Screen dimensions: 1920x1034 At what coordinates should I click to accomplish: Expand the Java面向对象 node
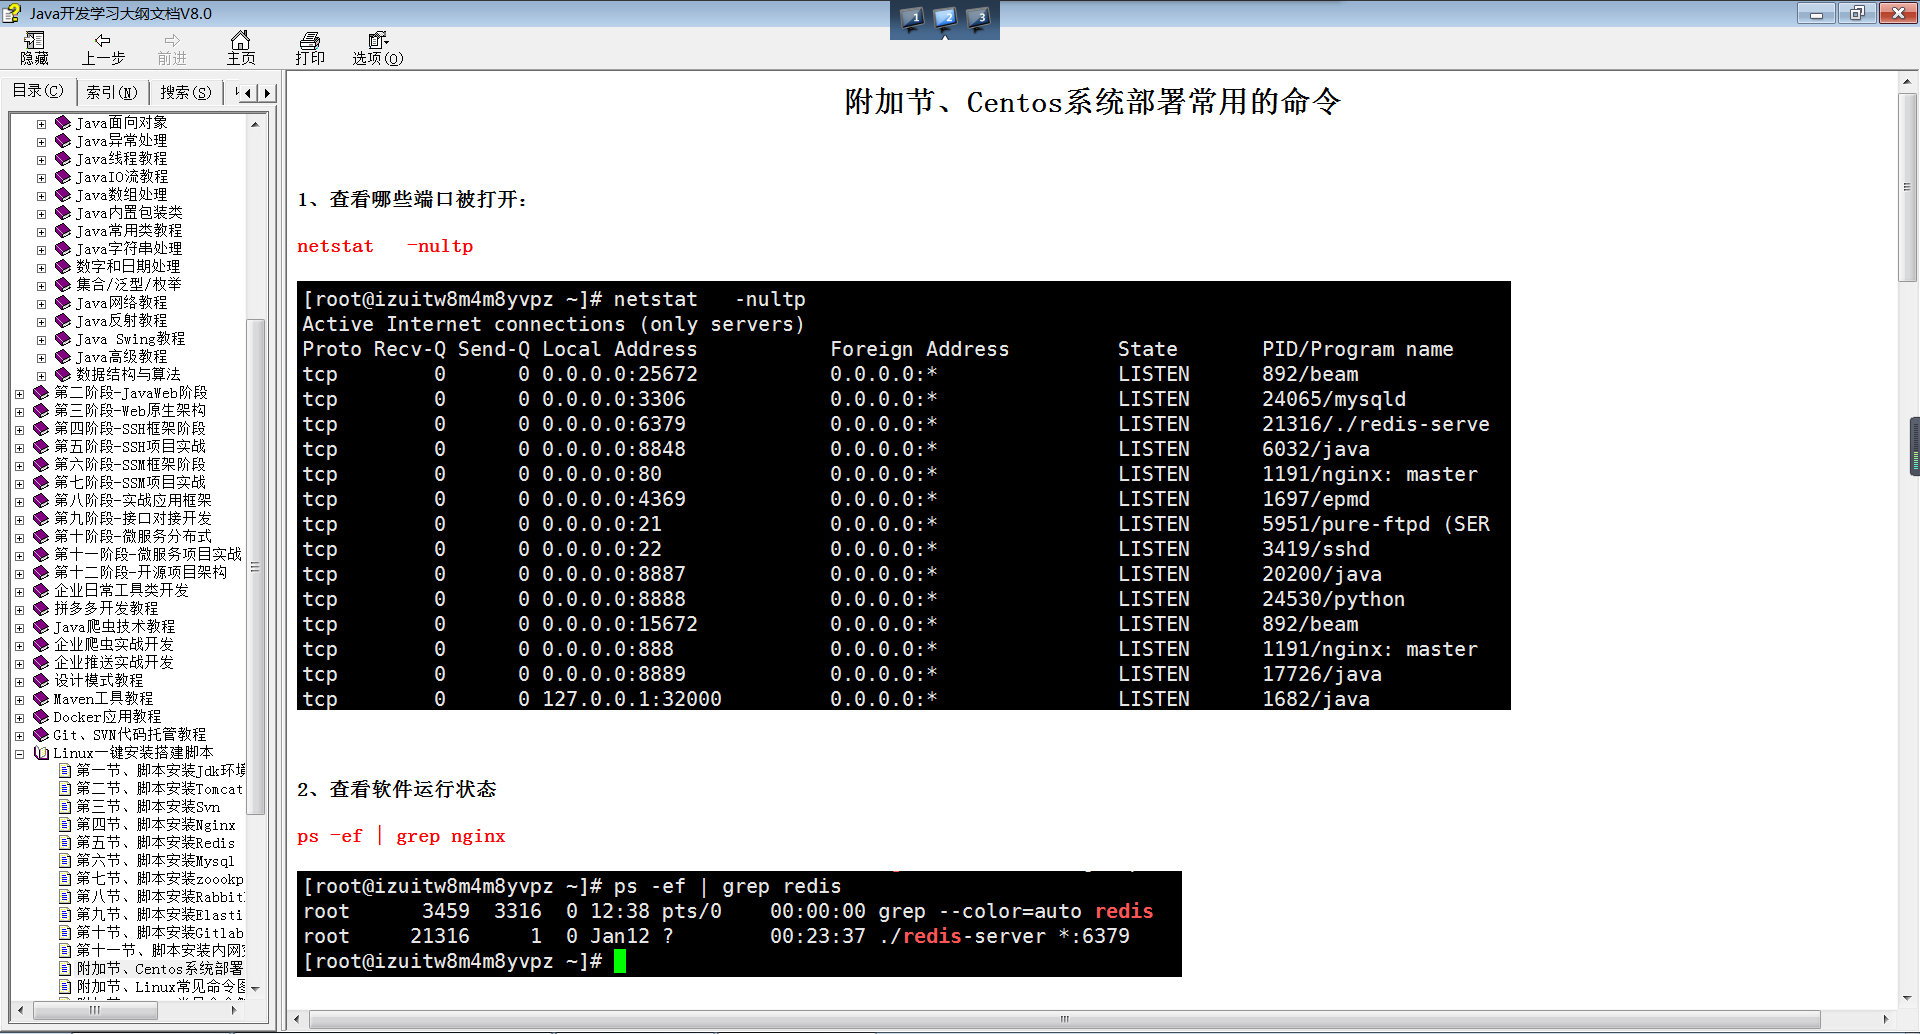tap(41, 124)
